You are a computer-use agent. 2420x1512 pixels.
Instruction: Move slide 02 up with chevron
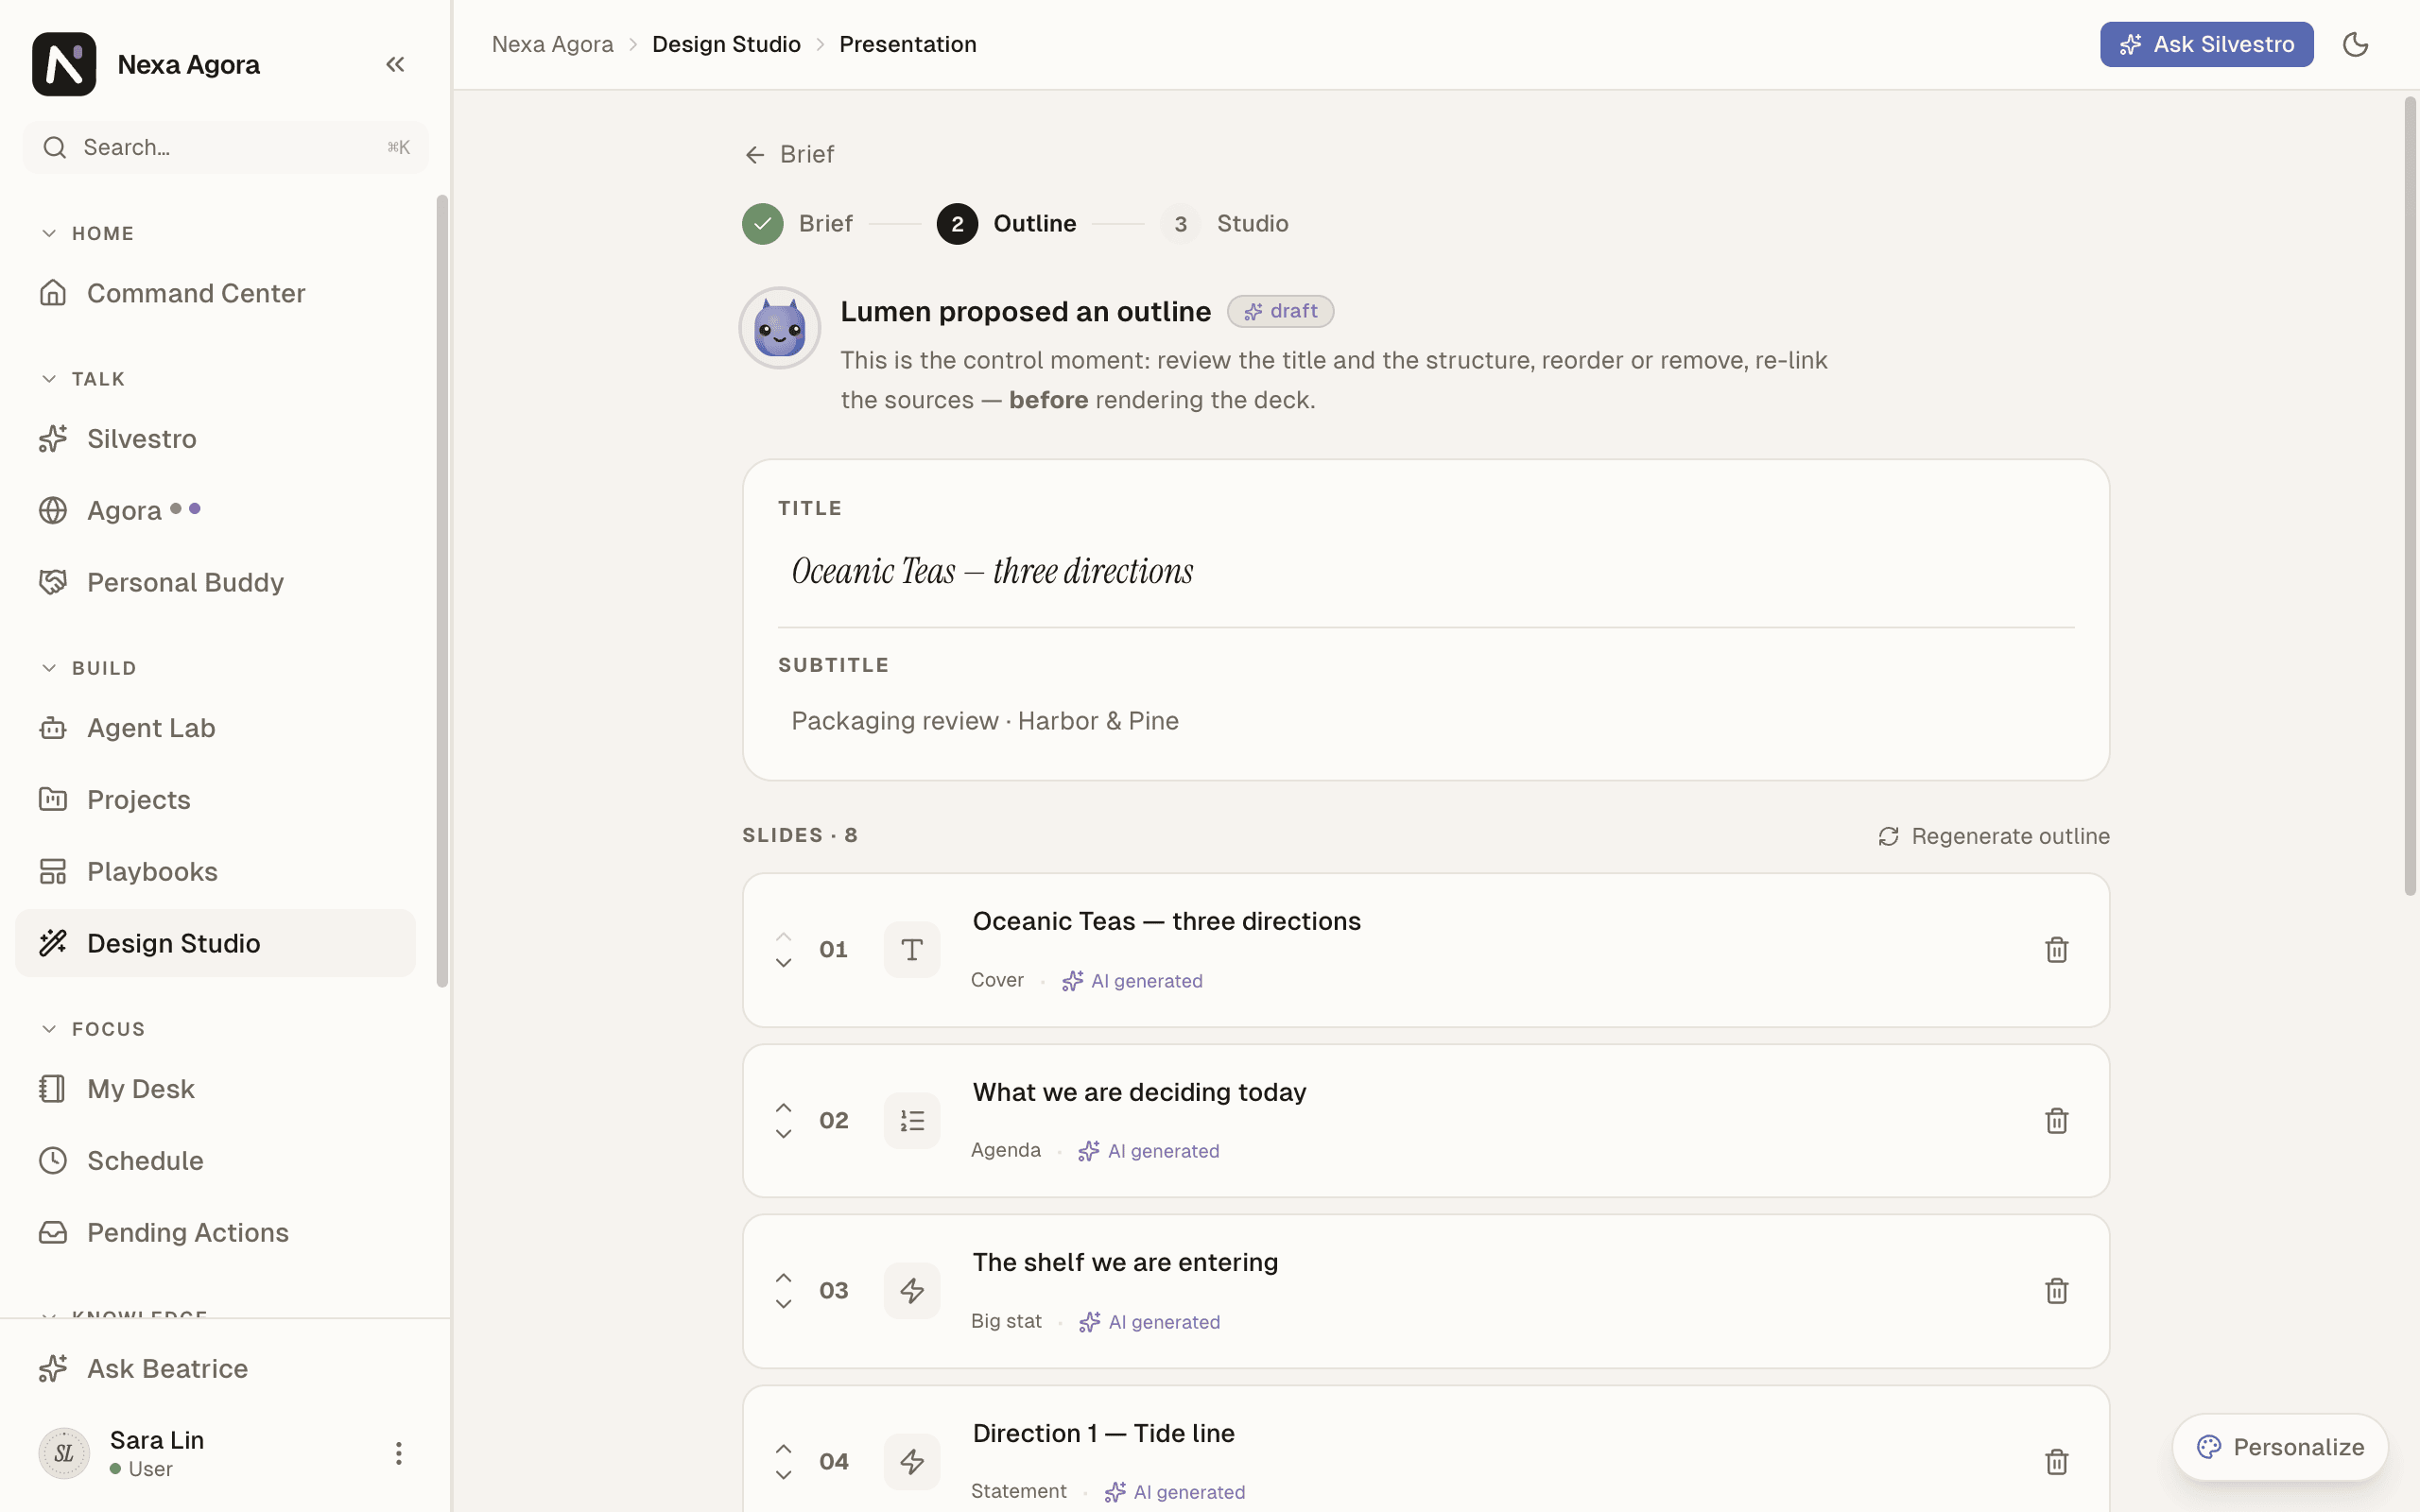(784, 1108)
